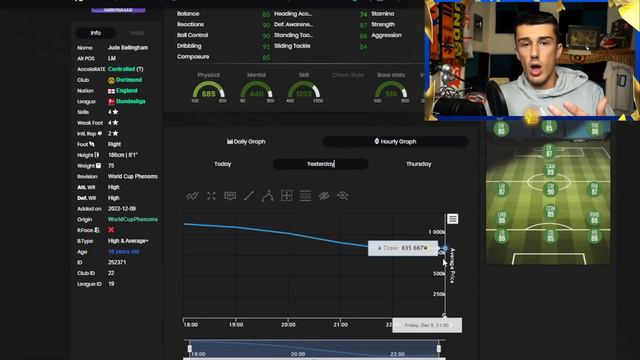This screenshot has height=360, width=640.
Task: Click the 'Aggression' stat label
Action: [x=386, y=35]
